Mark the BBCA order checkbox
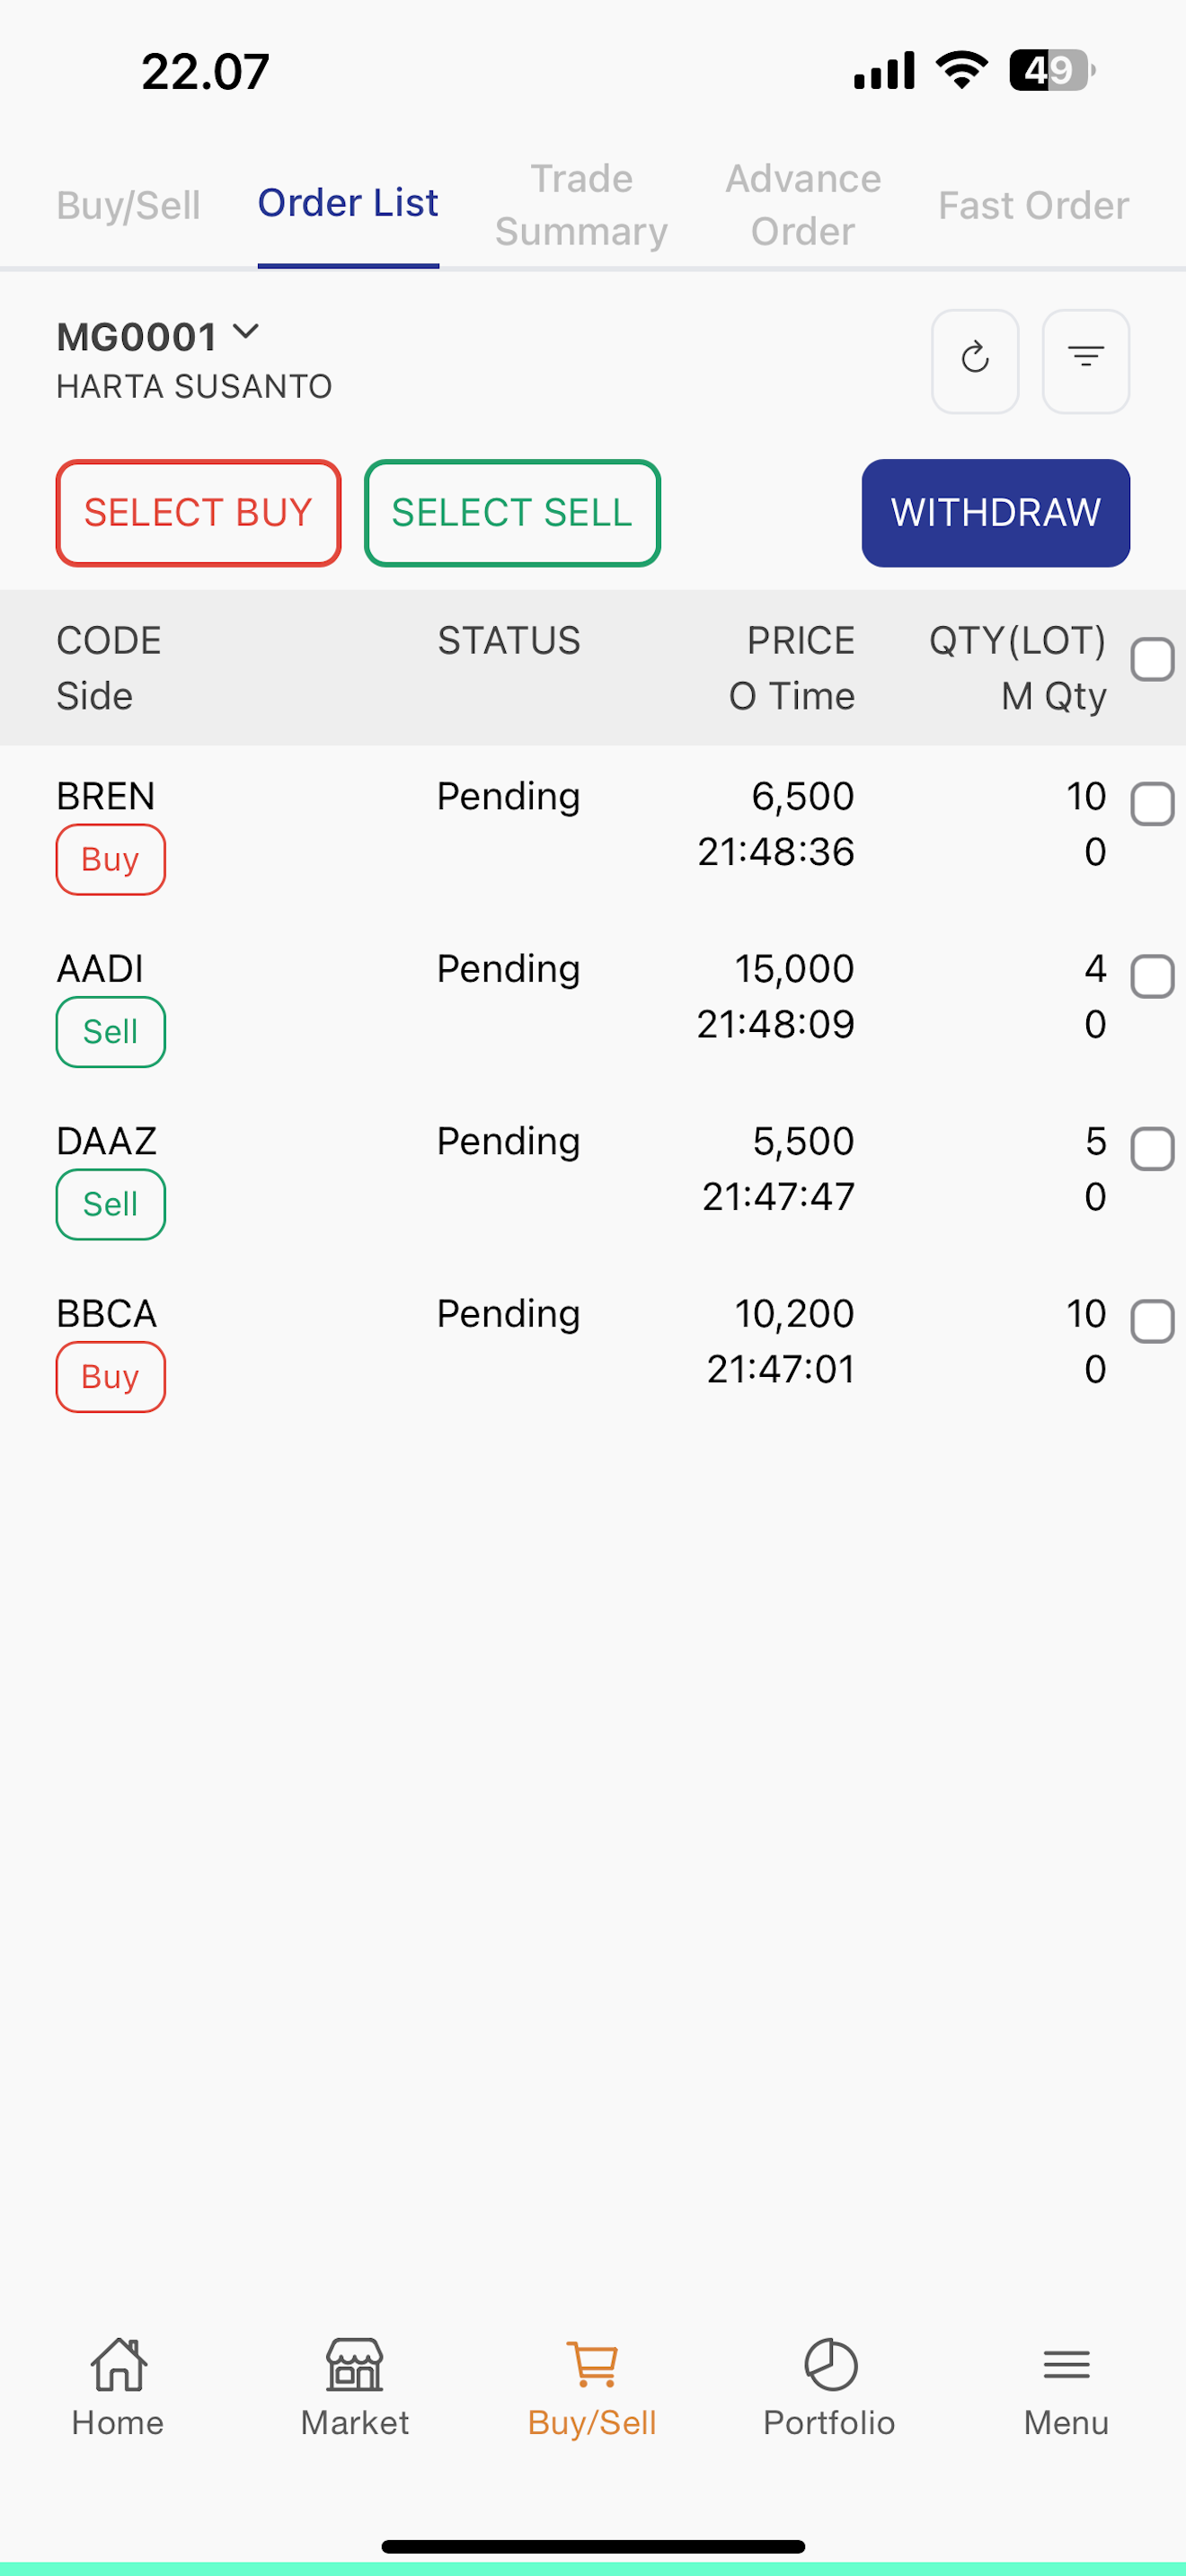 (1152, 1322)
